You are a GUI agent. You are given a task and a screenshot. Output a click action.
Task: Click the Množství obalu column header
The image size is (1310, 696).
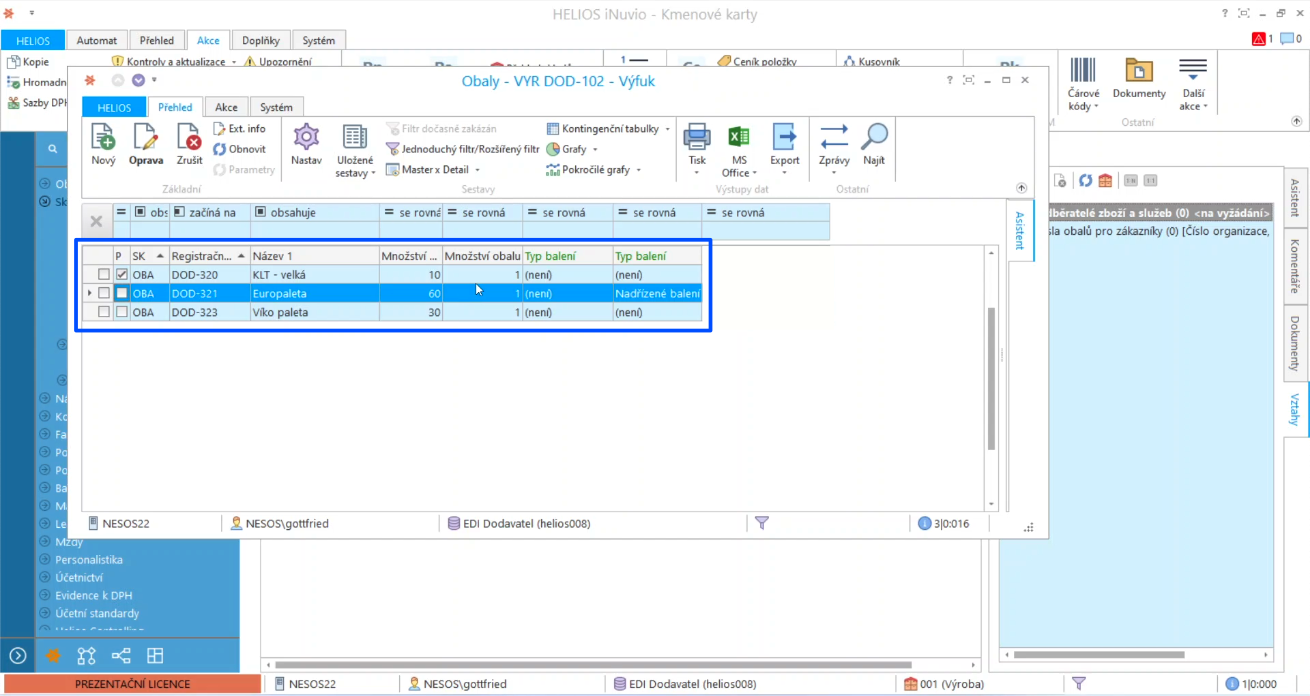click(482, 256)
